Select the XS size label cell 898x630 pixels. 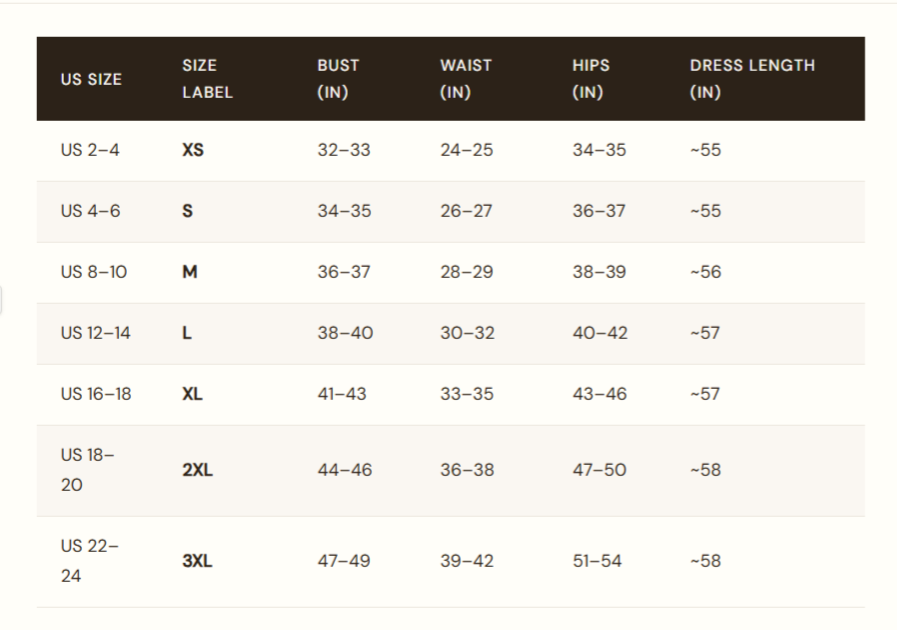coord(193,150)
